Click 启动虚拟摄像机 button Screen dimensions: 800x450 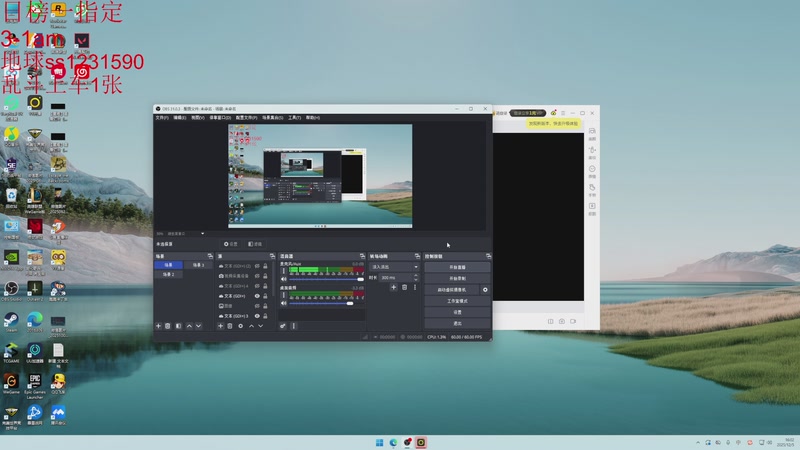[x=452, y=290]
